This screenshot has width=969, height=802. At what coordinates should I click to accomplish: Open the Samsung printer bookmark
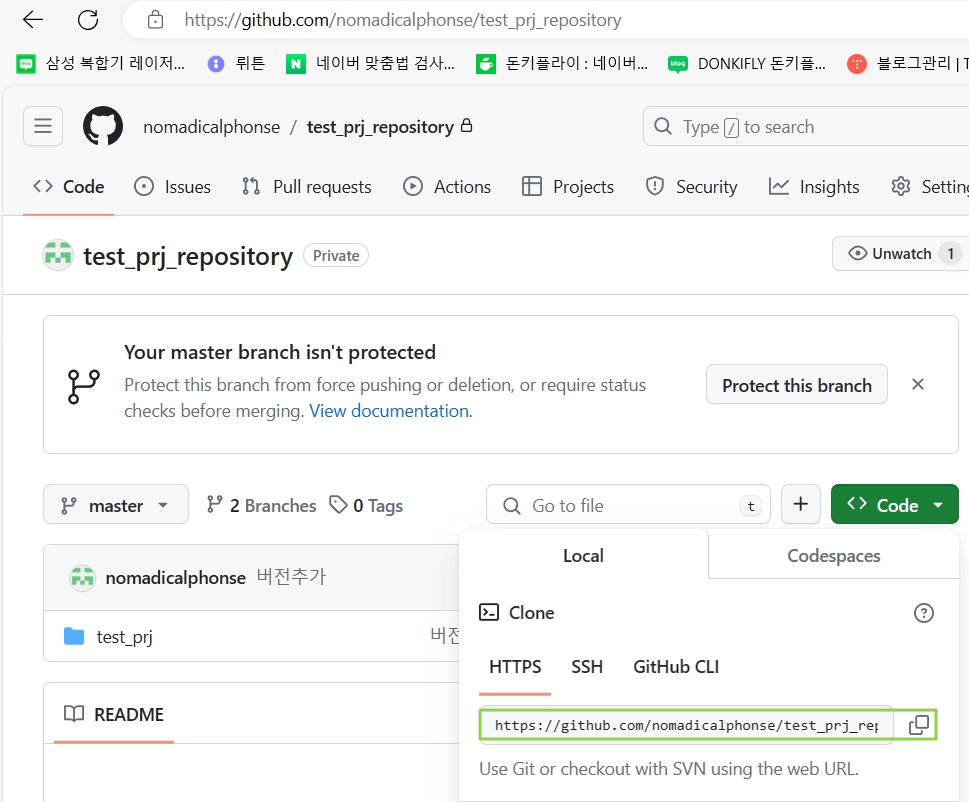100,63
